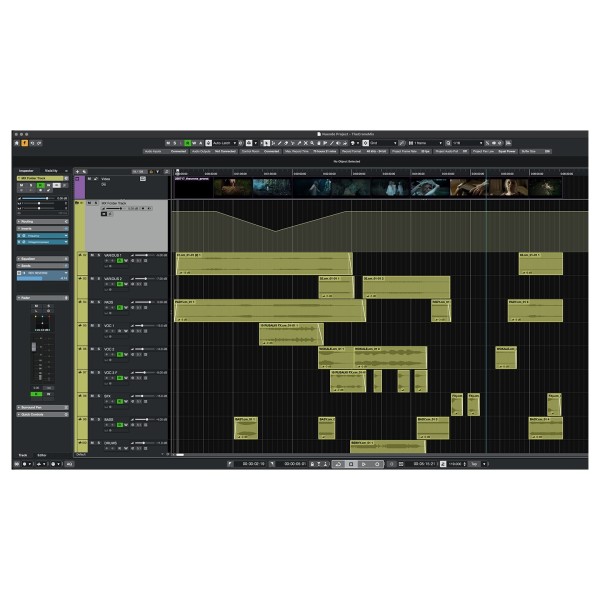Collapse the Inserts inspector section
Image resolution: width=600 pixels, height=600 pixels.
pos(42,228)
